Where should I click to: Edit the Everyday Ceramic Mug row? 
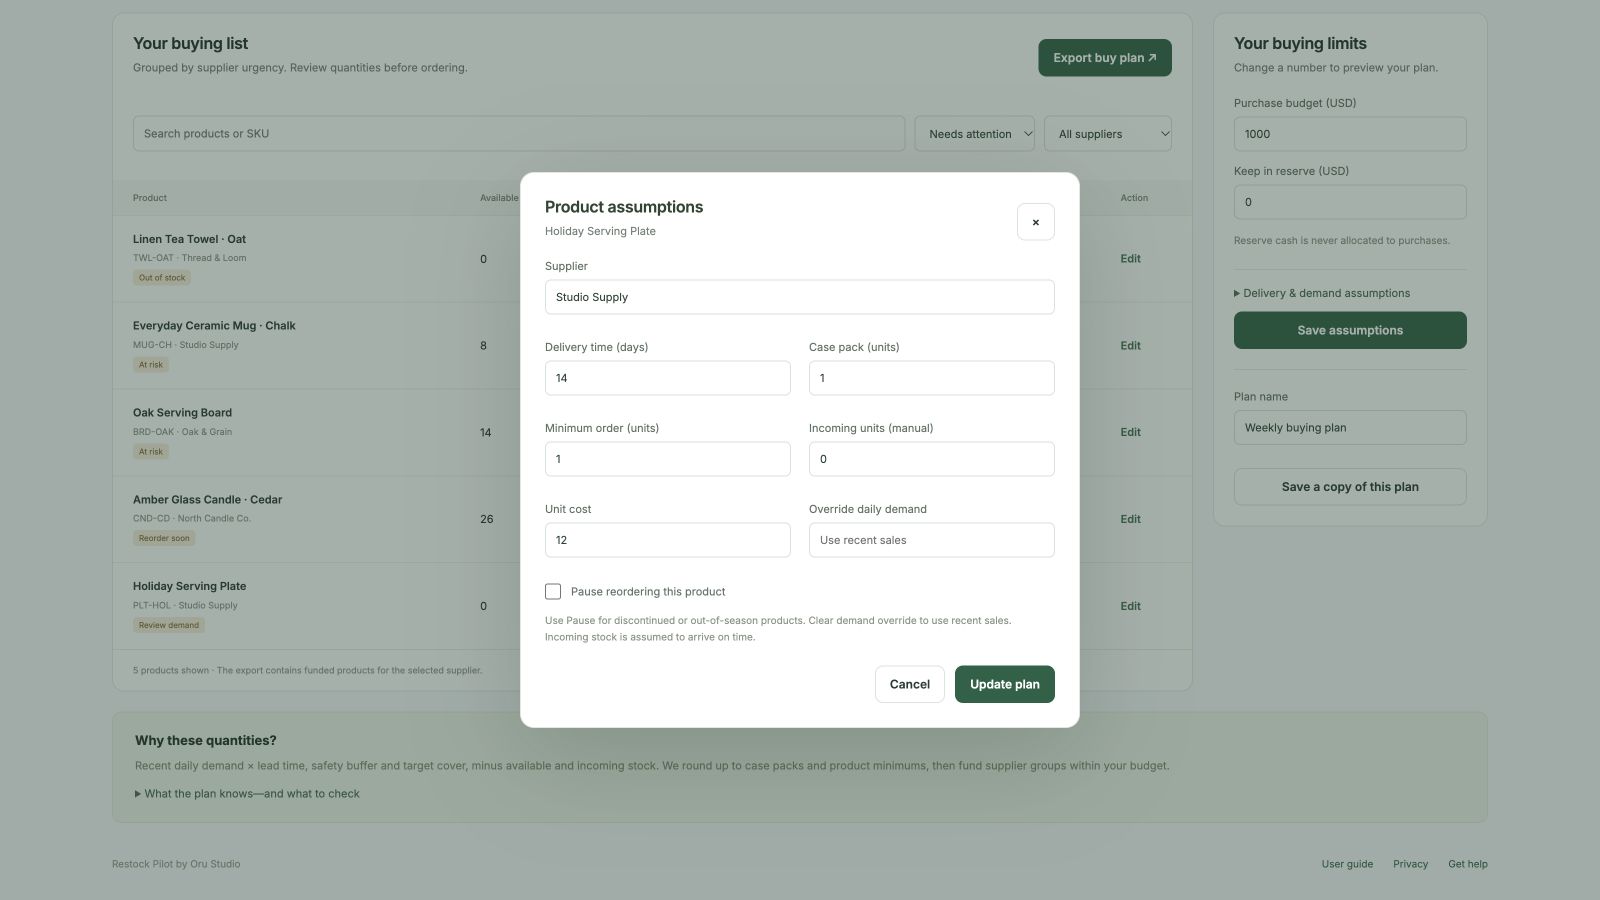(x=1130, y=346)
